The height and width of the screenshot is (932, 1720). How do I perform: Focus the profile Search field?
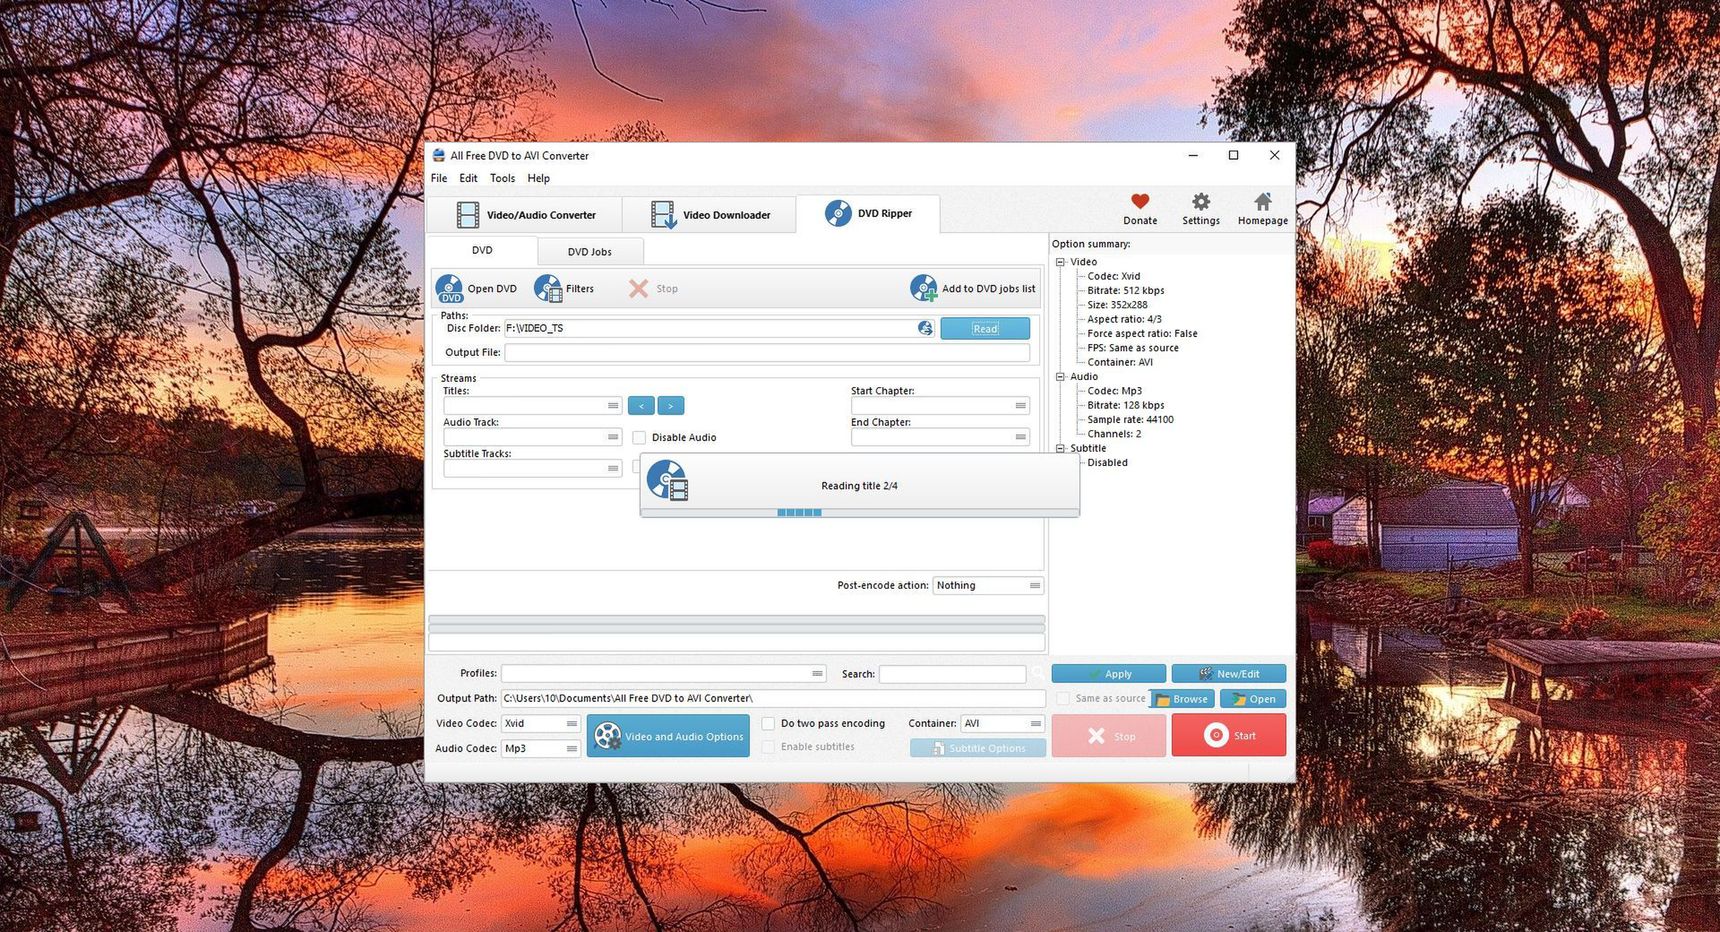[x=952, y=674]
